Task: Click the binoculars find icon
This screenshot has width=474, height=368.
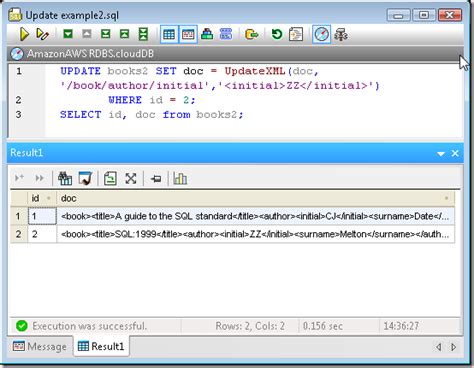Action: [x=65, y=178]
